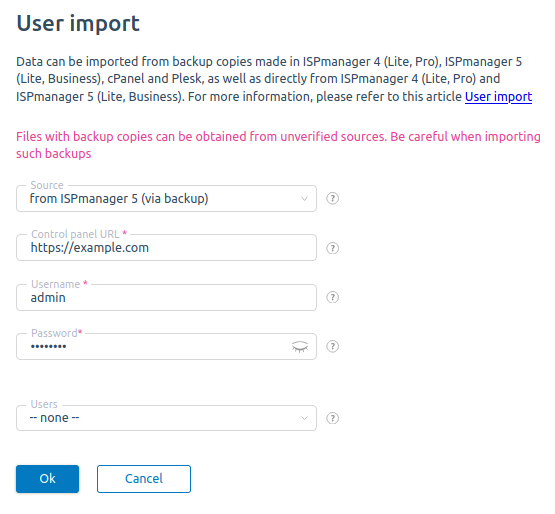The height and width of the screenshot is (514, 555).
Task: Click the Username field's question mark icon
Action: tap(332, 297)
